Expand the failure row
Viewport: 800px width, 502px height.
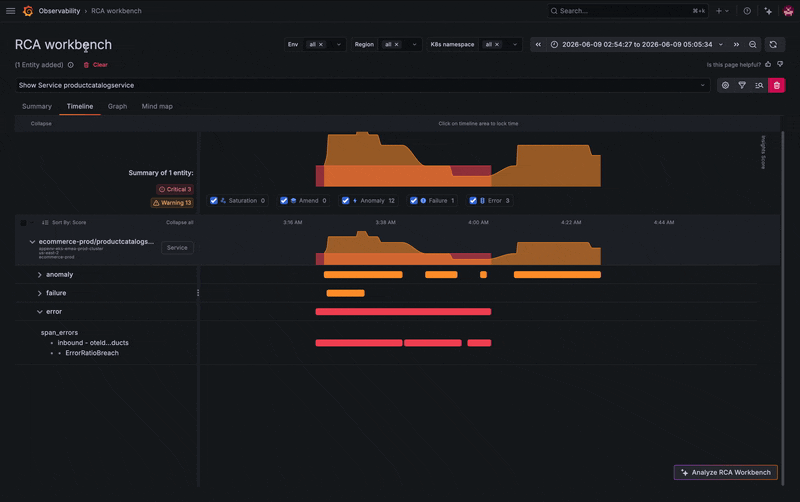(40, 293)
